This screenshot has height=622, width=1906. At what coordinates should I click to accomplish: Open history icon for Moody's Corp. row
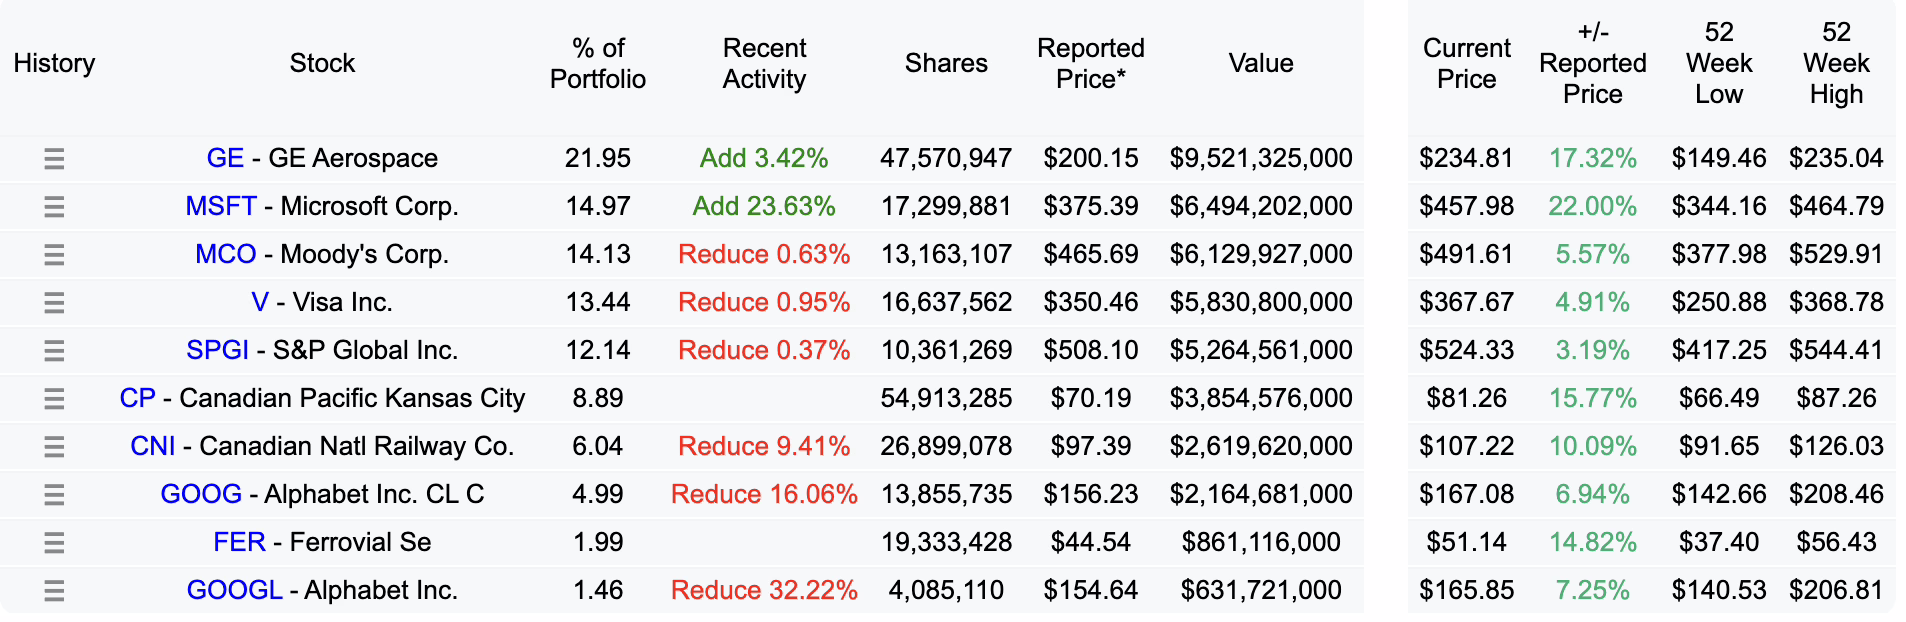[x=54, y=255]
